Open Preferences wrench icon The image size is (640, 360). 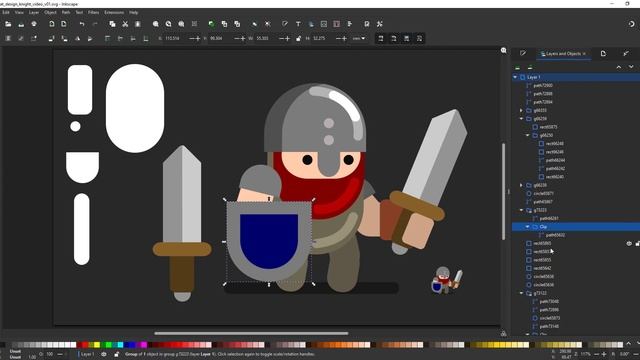(380, 24)
